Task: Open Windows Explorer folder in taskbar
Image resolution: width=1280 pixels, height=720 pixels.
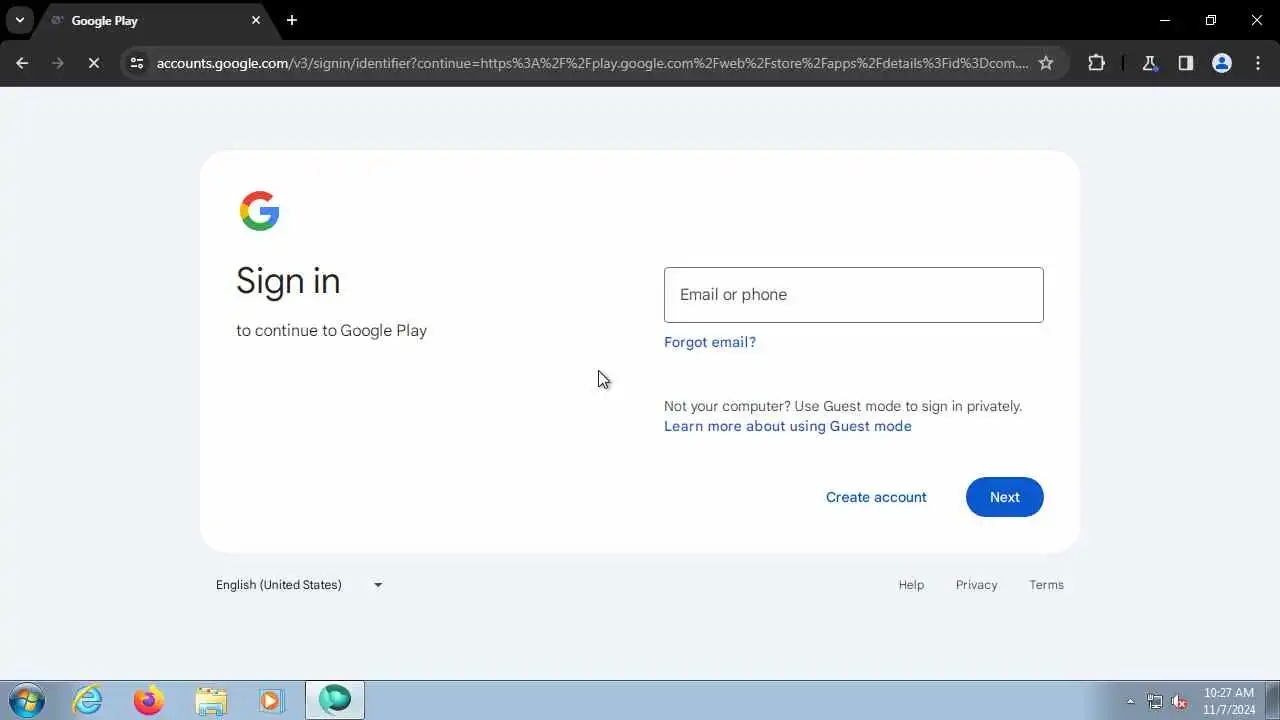Action: pos(211,701)
